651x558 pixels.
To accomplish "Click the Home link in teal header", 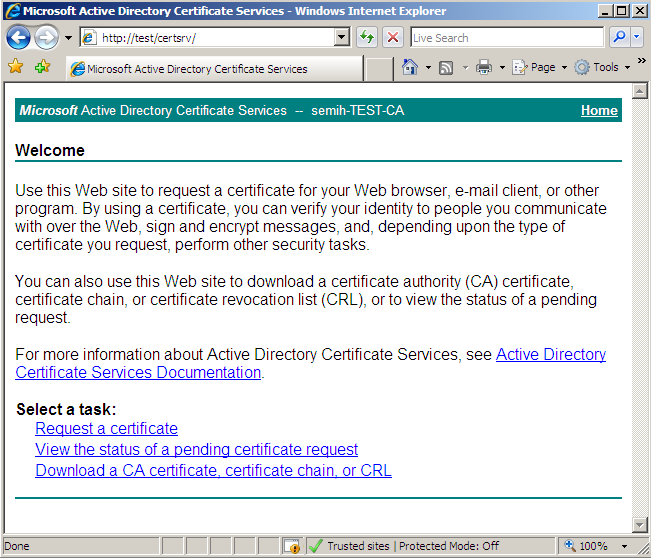I will pyautogui.click(x=599, y=110).
